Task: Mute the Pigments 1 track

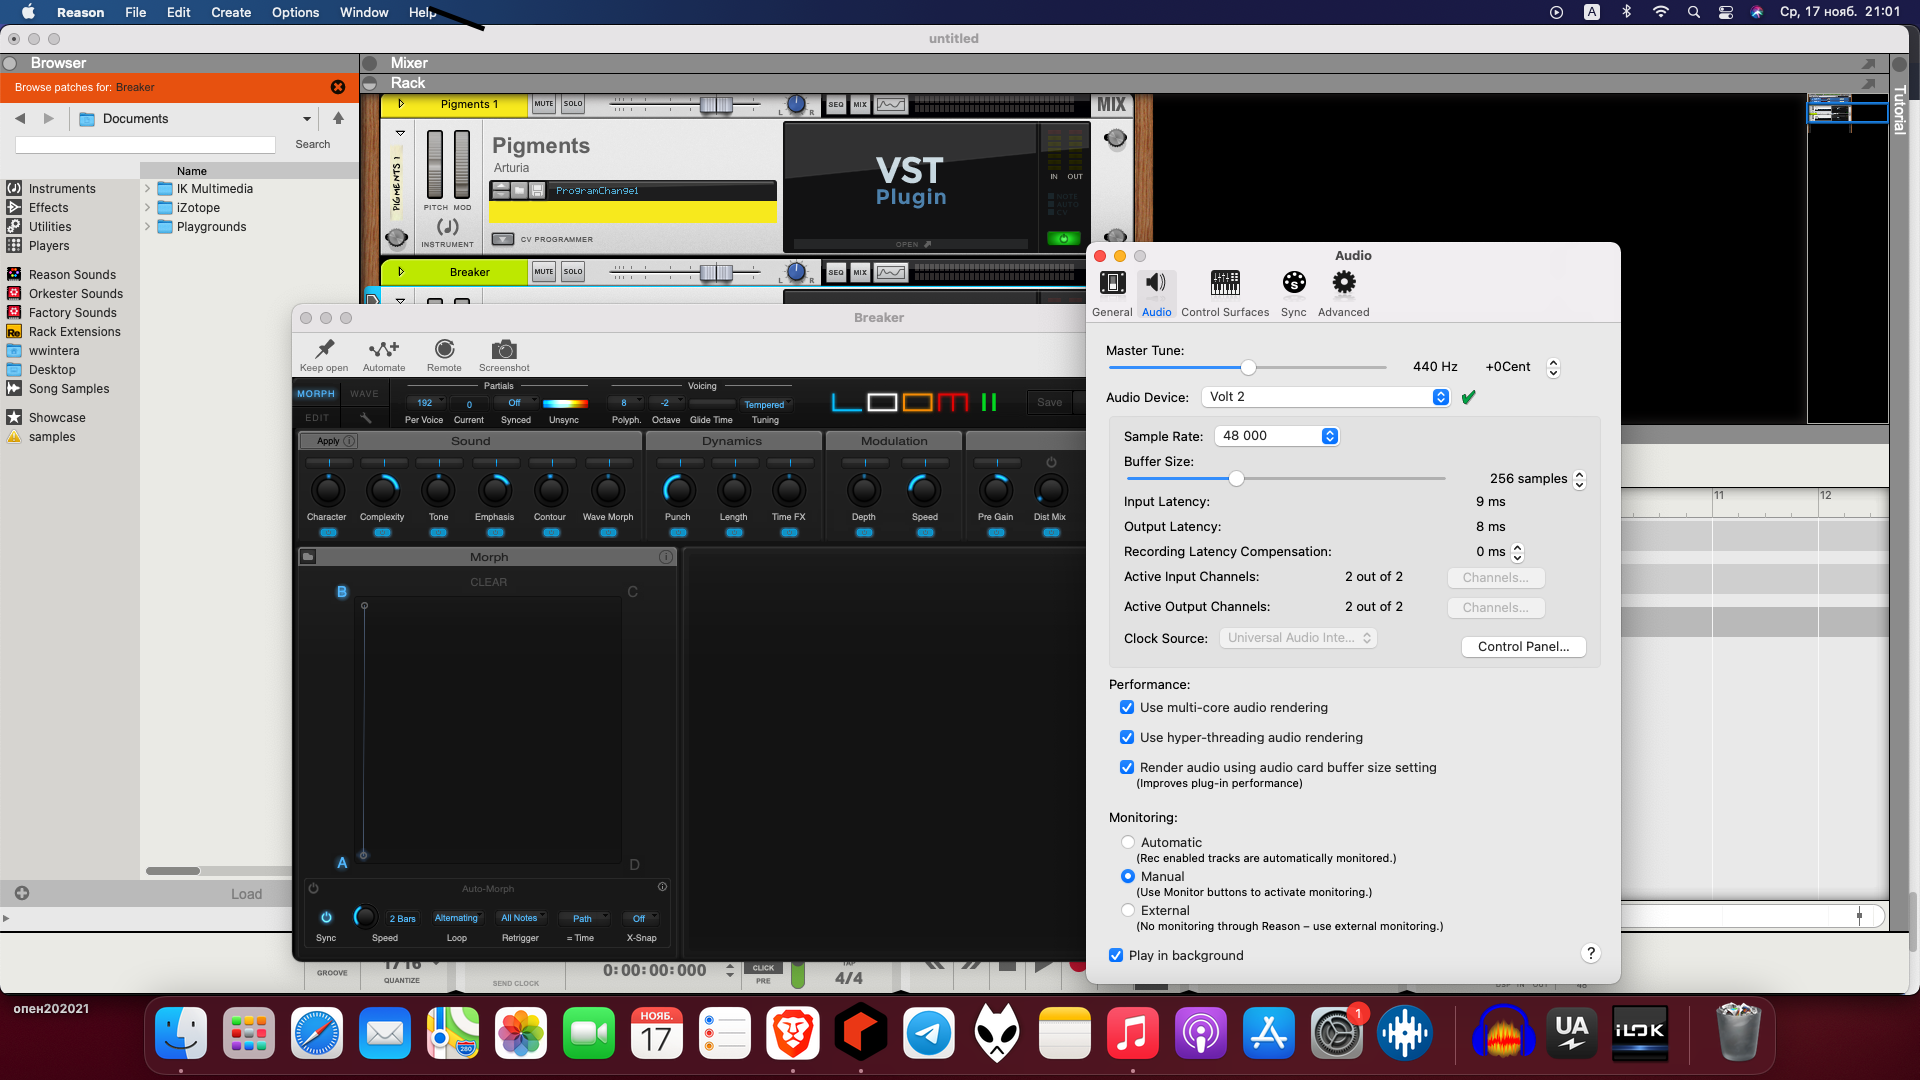Action: click(543, 104)
